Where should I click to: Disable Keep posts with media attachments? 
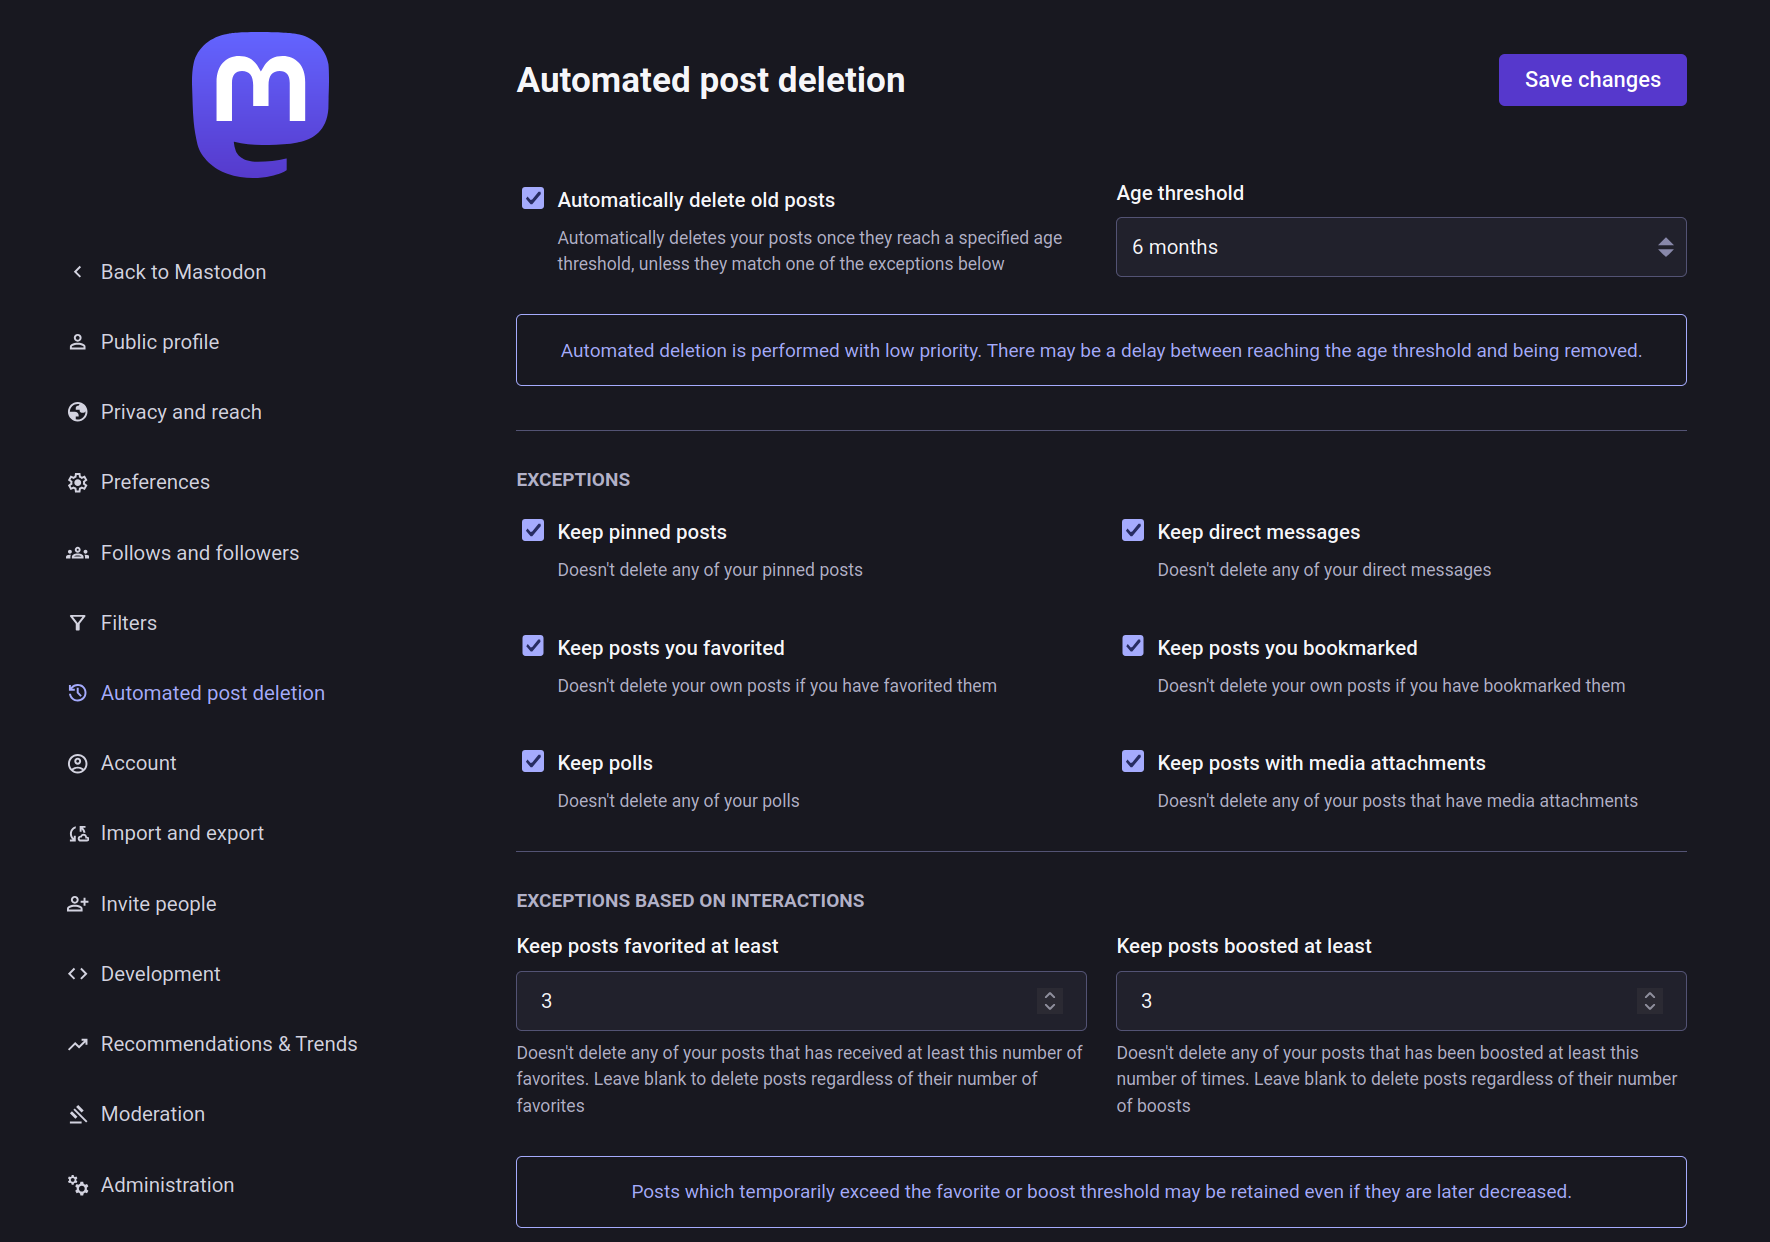coord(1133,761)
